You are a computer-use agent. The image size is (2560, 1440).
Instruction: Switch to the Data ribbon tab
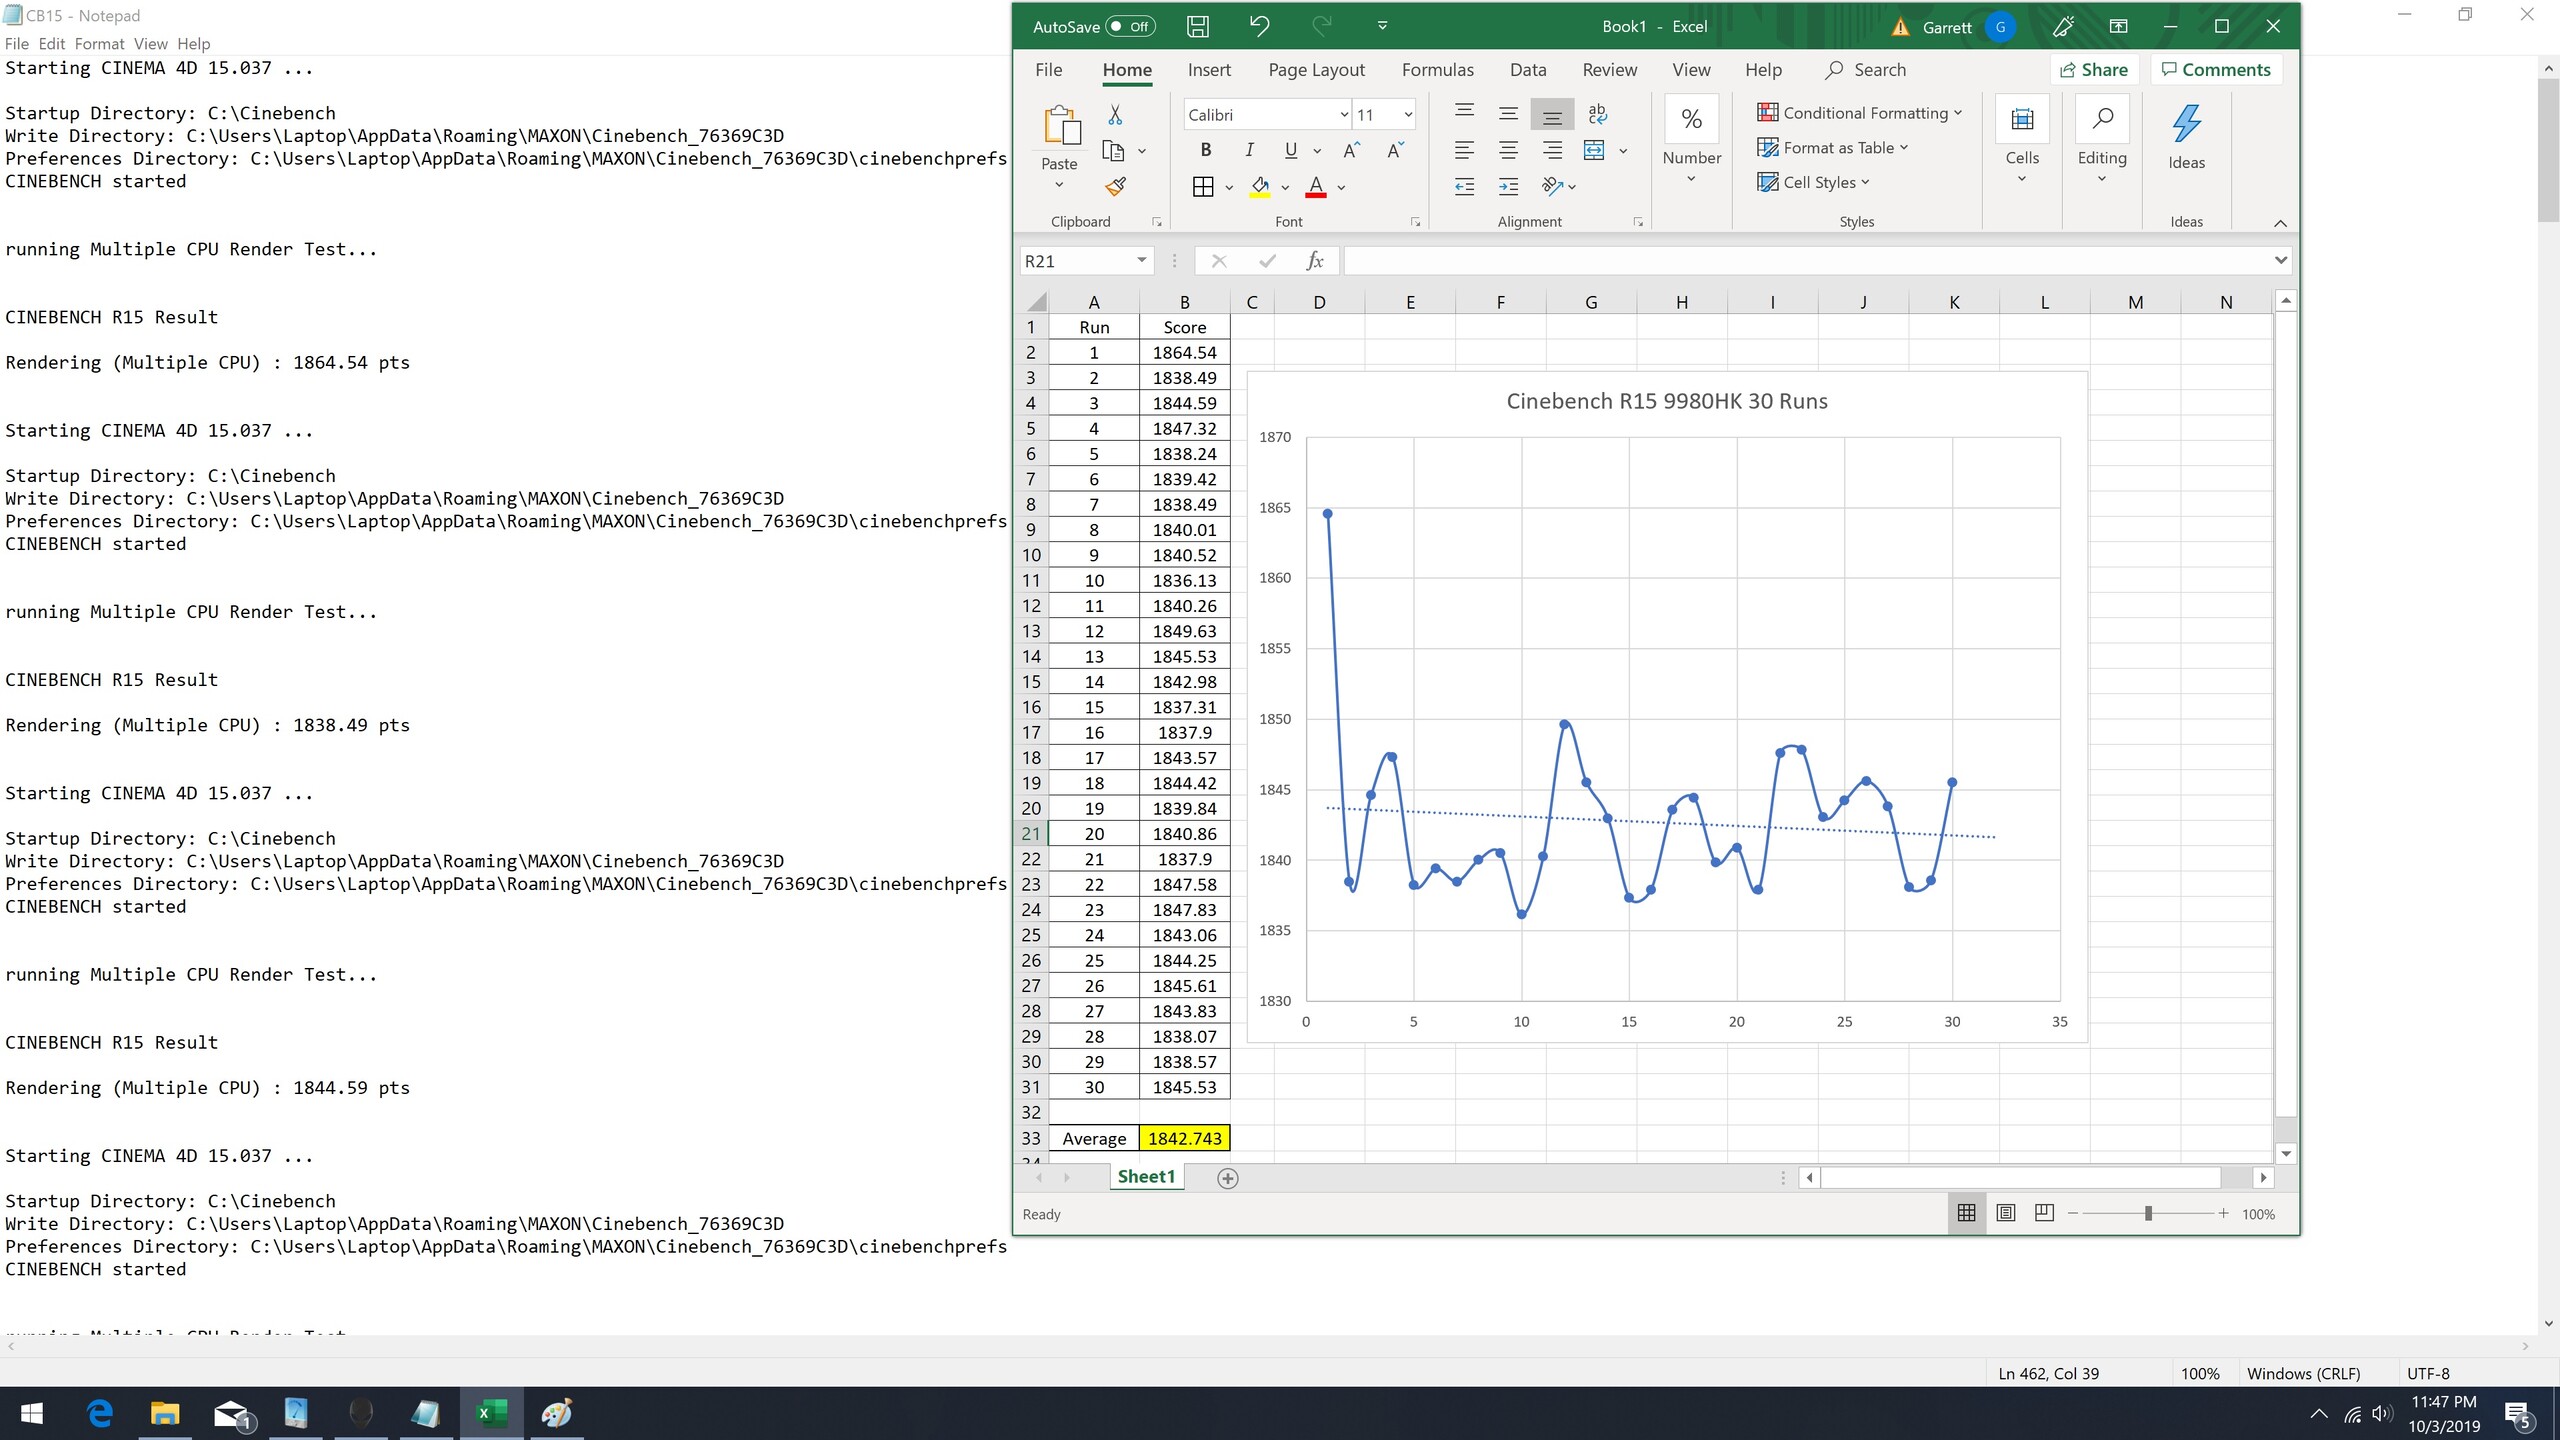pos(1527,70)
